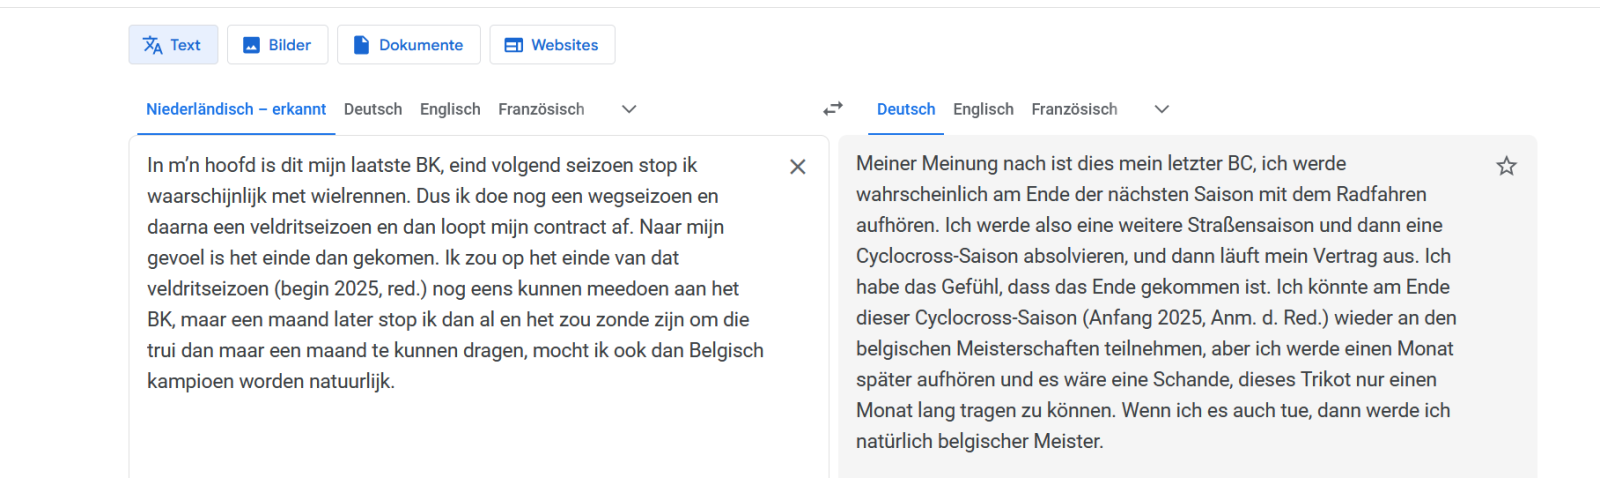This screenshot has width=1600, height=478.
Task: Save translation with the star icon
Action: click(x=1506, y=166)
